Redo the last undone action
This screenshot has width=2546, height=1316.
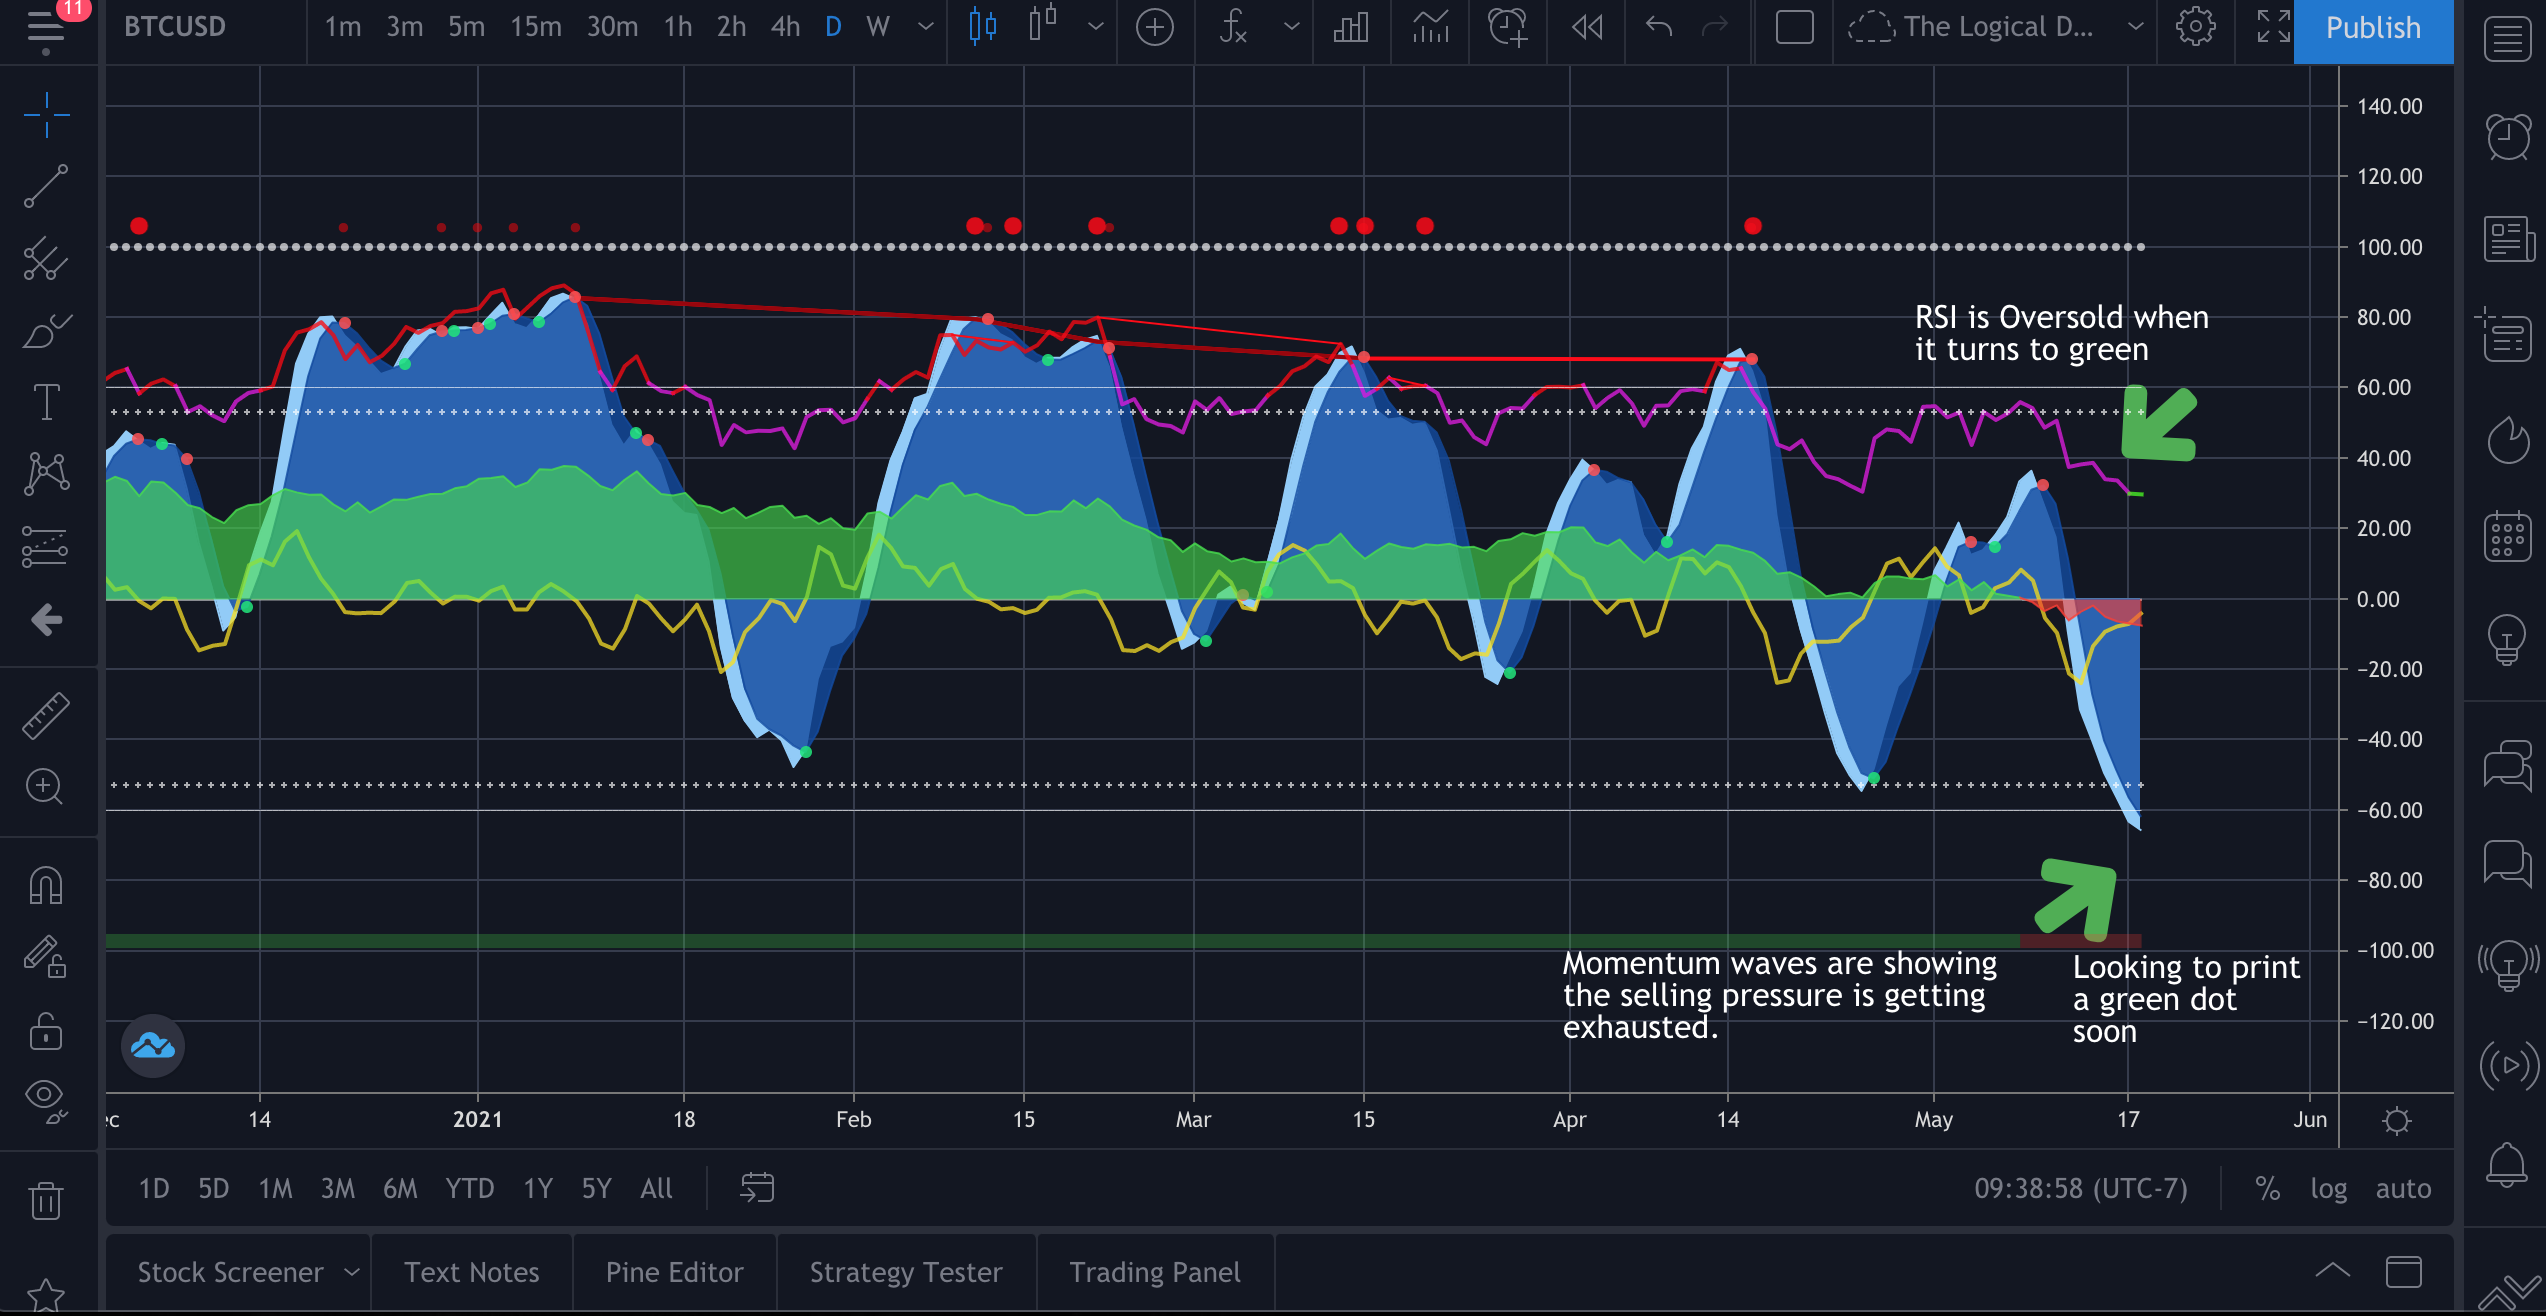click(x=1715, y=27)
